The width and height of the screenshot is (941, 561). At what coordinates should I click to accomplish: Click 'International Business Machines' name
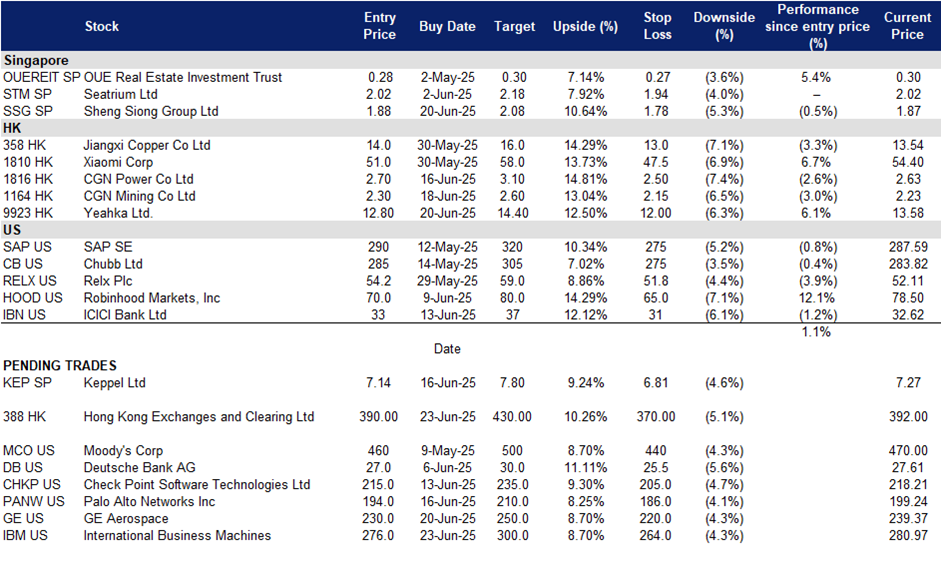click(x=177, y=535)
